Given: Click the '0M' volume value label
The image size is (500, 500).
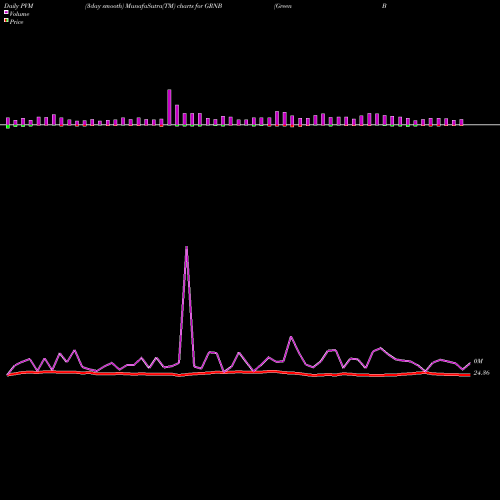Looking at the screenshot, I should pyautogui.click(x=478, y=361).
